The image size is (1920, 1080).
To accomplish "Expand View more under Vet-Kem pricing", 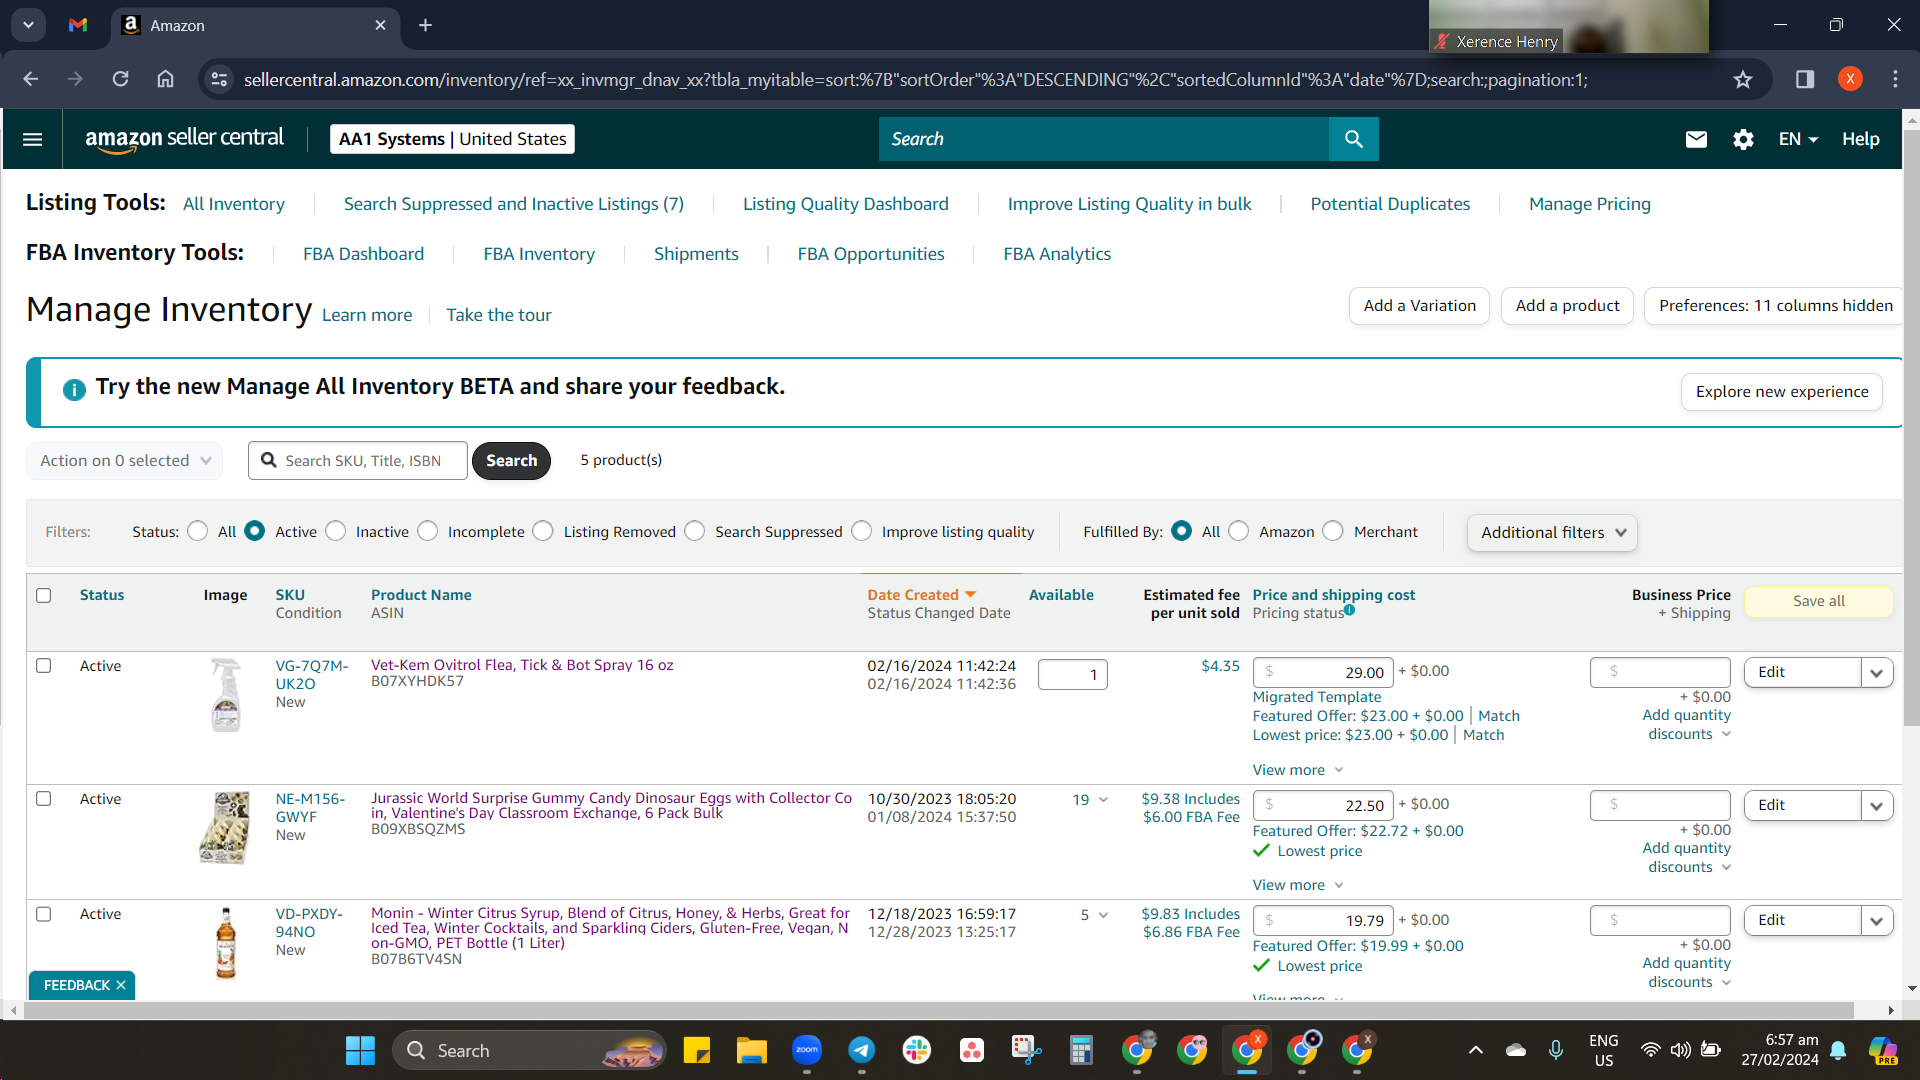I will pyautogui.click(x=1298, y=770).
